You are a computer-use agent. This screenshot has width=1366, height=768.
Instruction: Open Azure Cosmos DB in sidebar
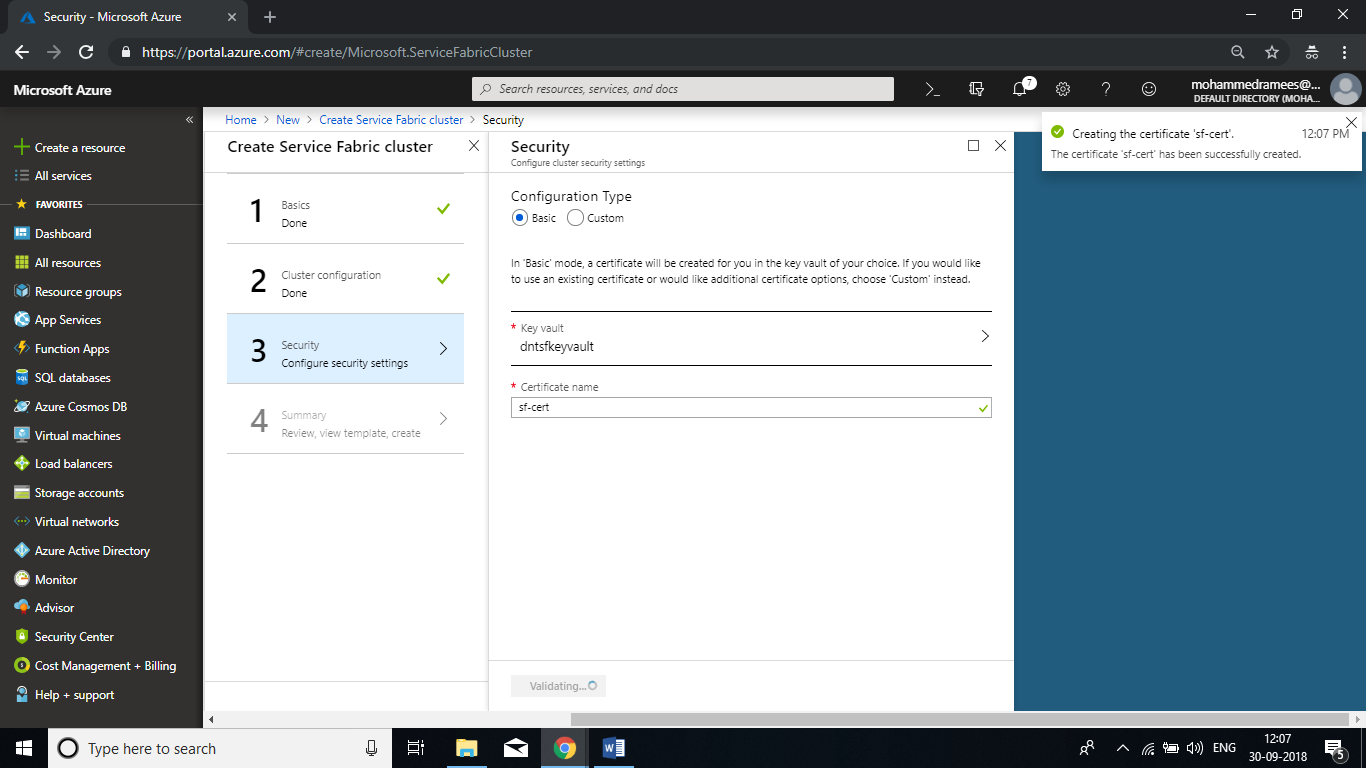point(80,407)
